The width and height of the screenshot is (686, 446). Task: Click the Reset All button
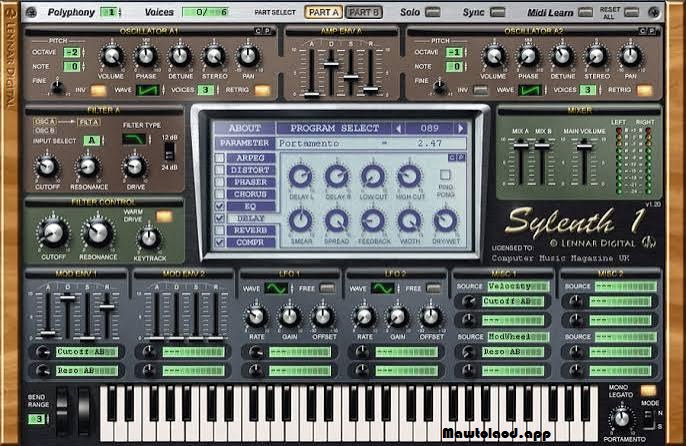point(631,12)
